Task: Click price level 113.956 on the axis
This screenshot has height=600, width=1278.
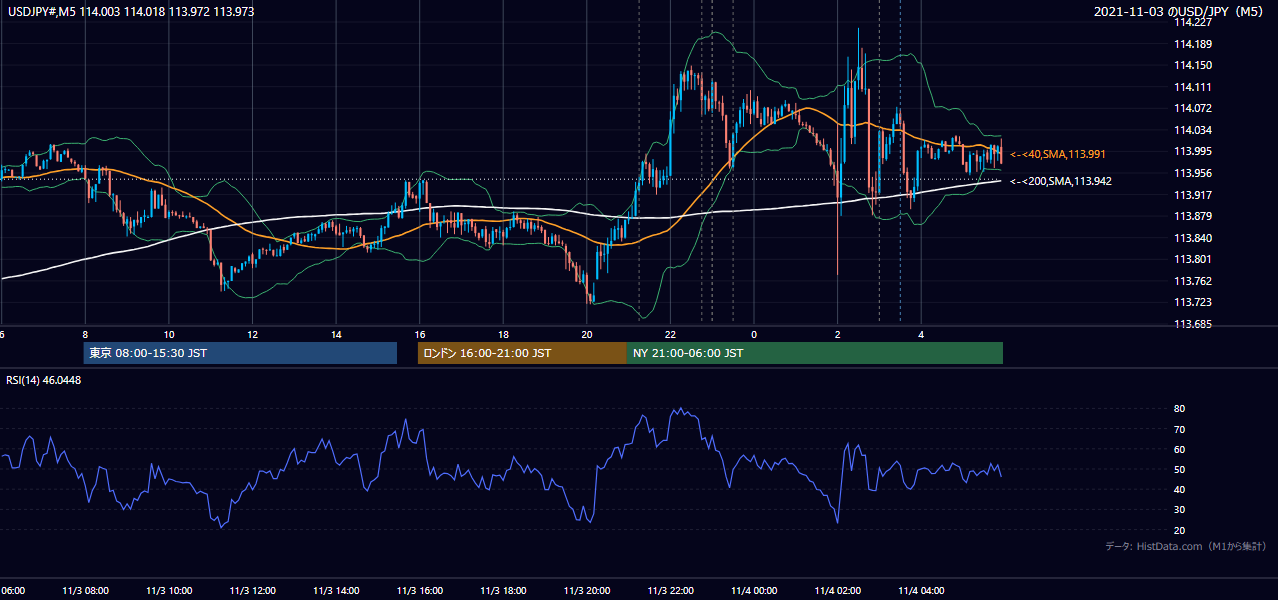Action: pyautogui.click(x=1194, y=173)
